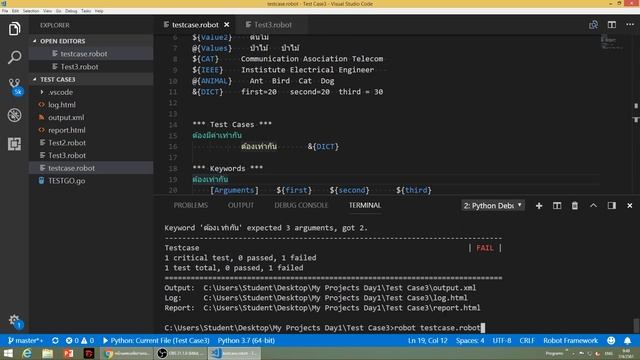Open the errors and warnings count in status bar

click(x=80, y=340)
